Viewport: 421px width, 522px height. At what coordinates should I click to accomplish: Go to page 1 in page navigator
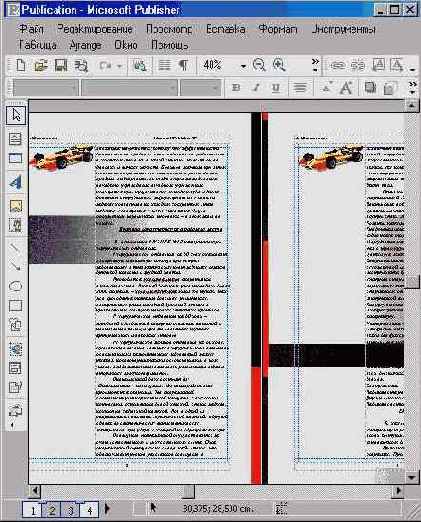pyautogui.click(x=33, y=510)
